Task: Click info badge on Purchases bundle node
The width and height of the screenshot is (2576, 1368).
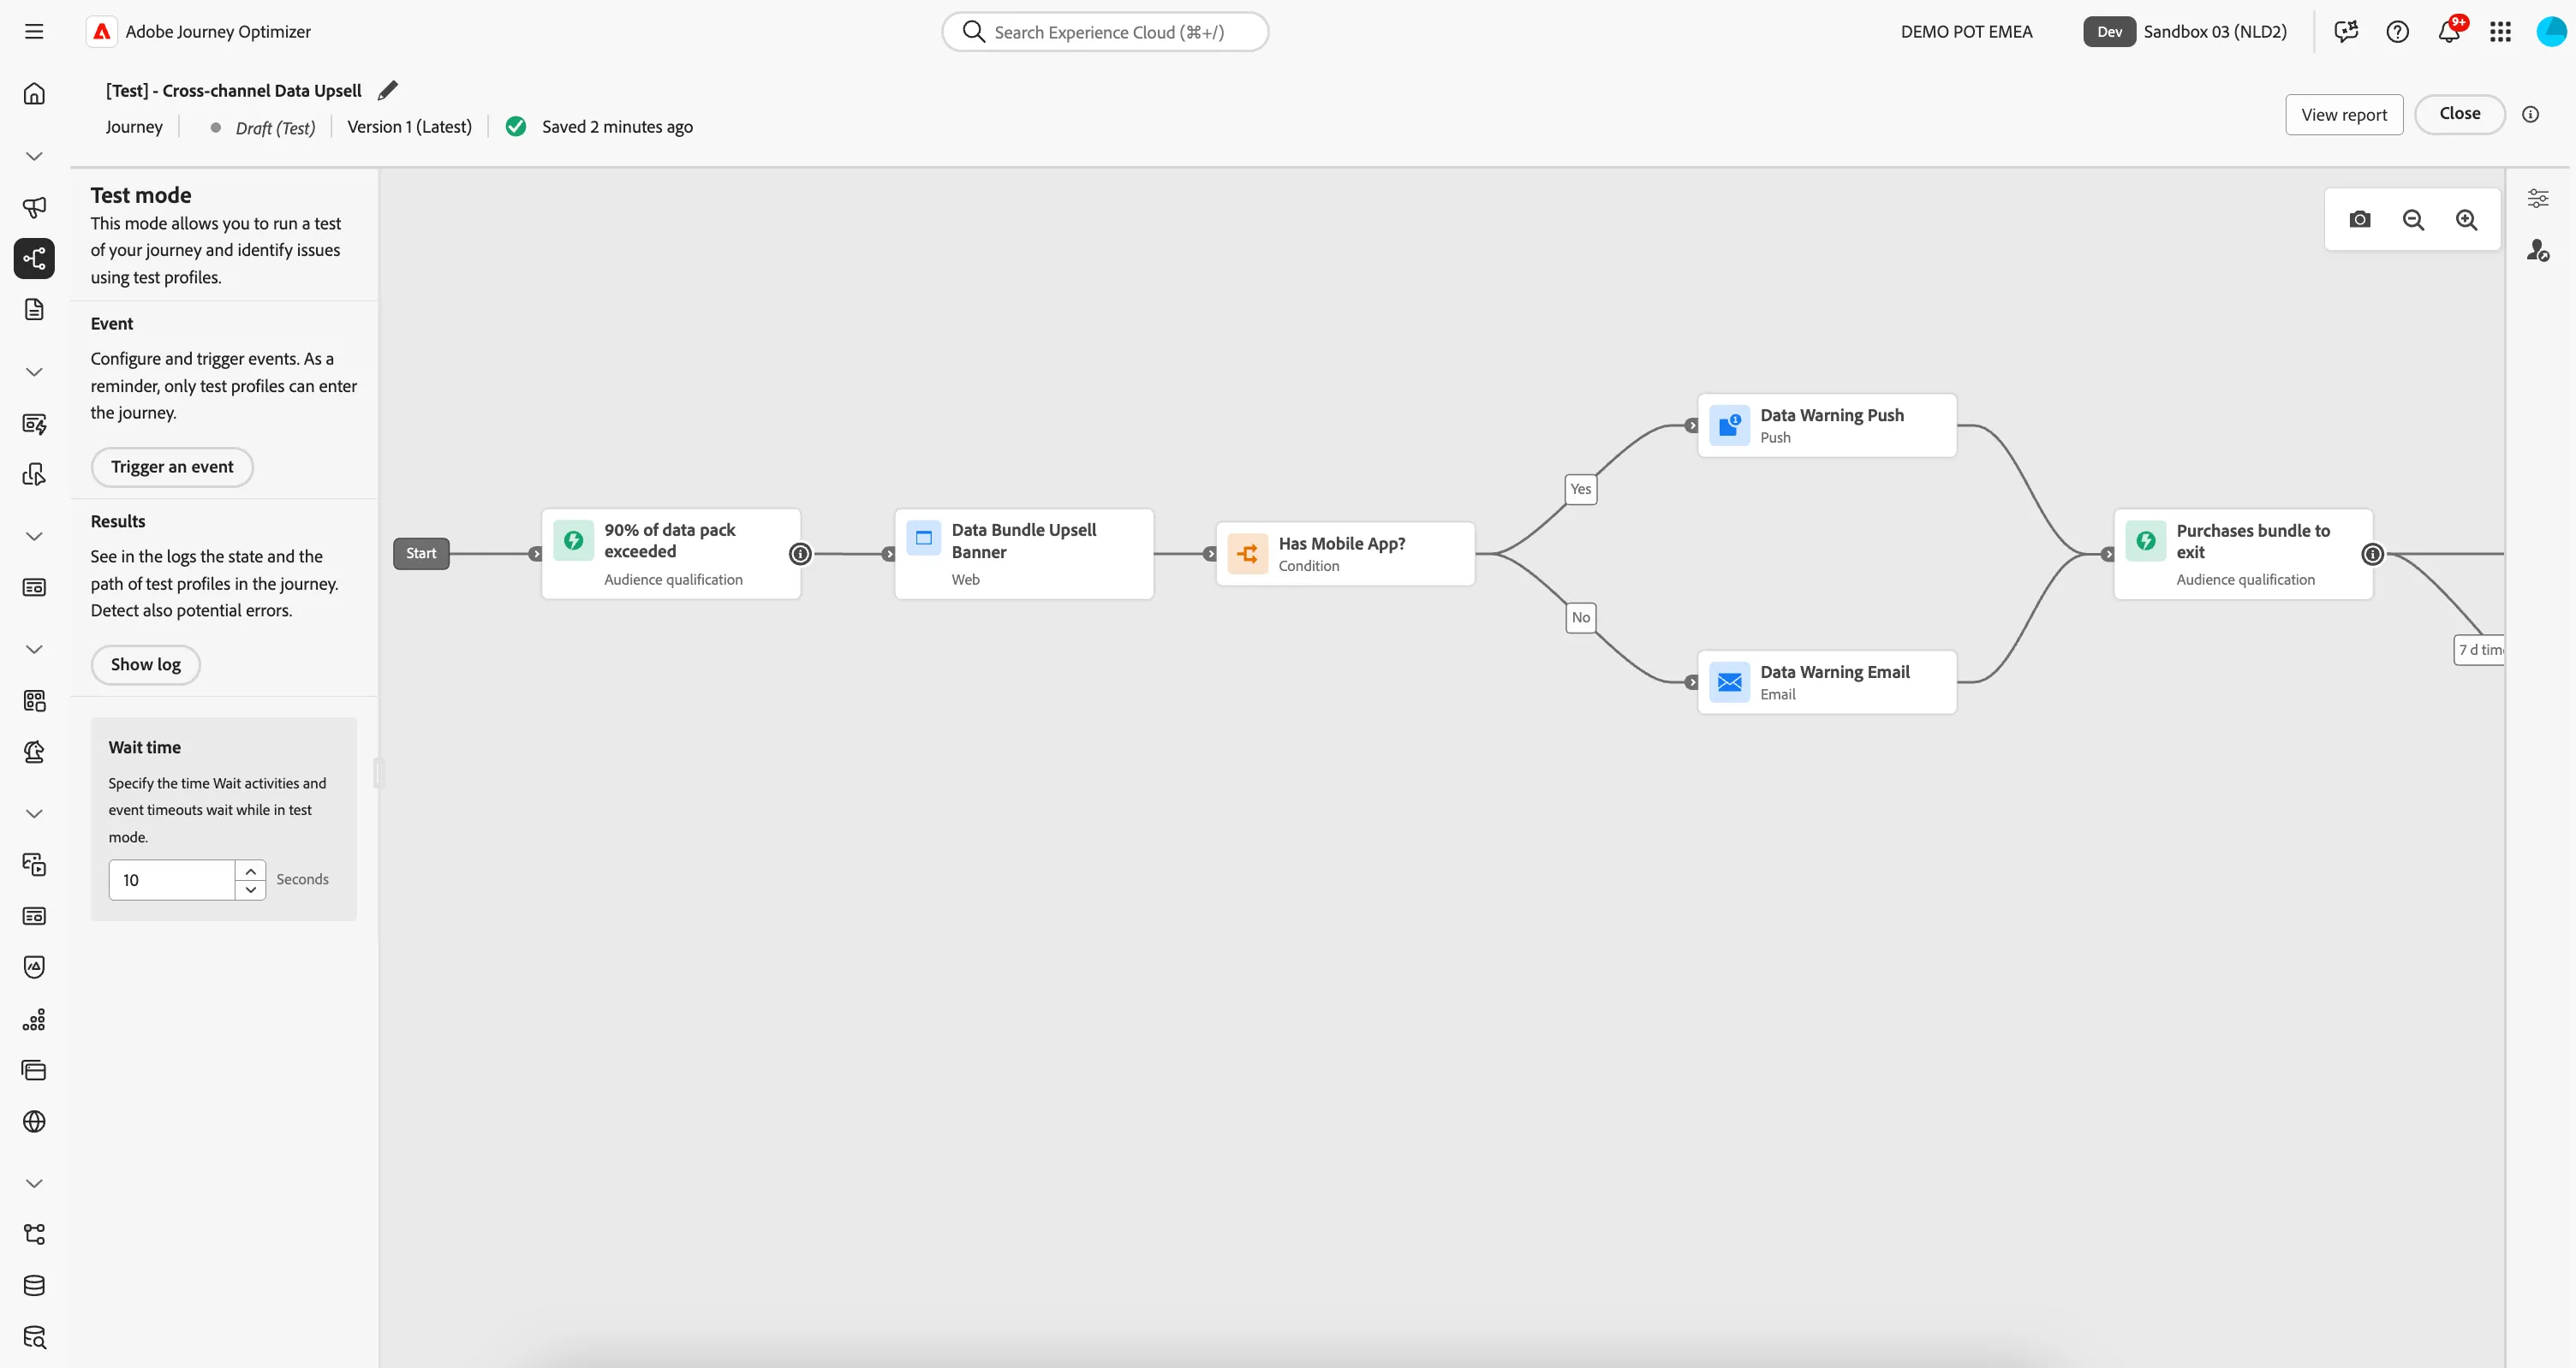Action: 2372,554
